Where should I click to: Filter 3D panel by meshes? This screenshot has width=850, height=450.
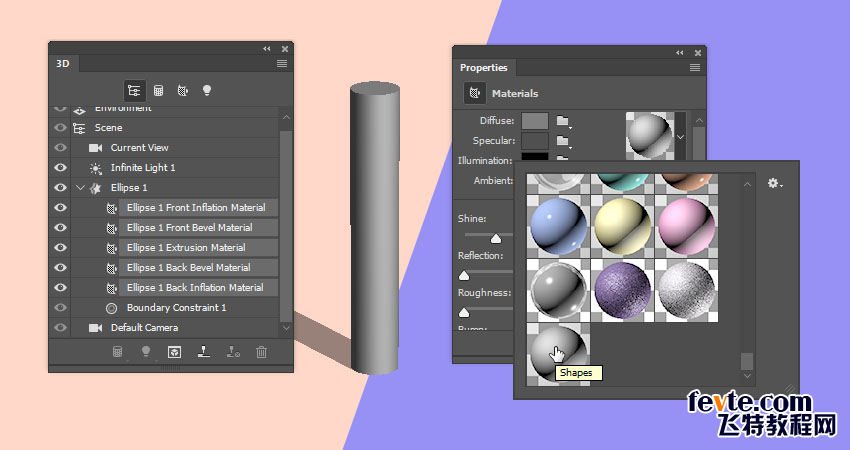(158, 90)
